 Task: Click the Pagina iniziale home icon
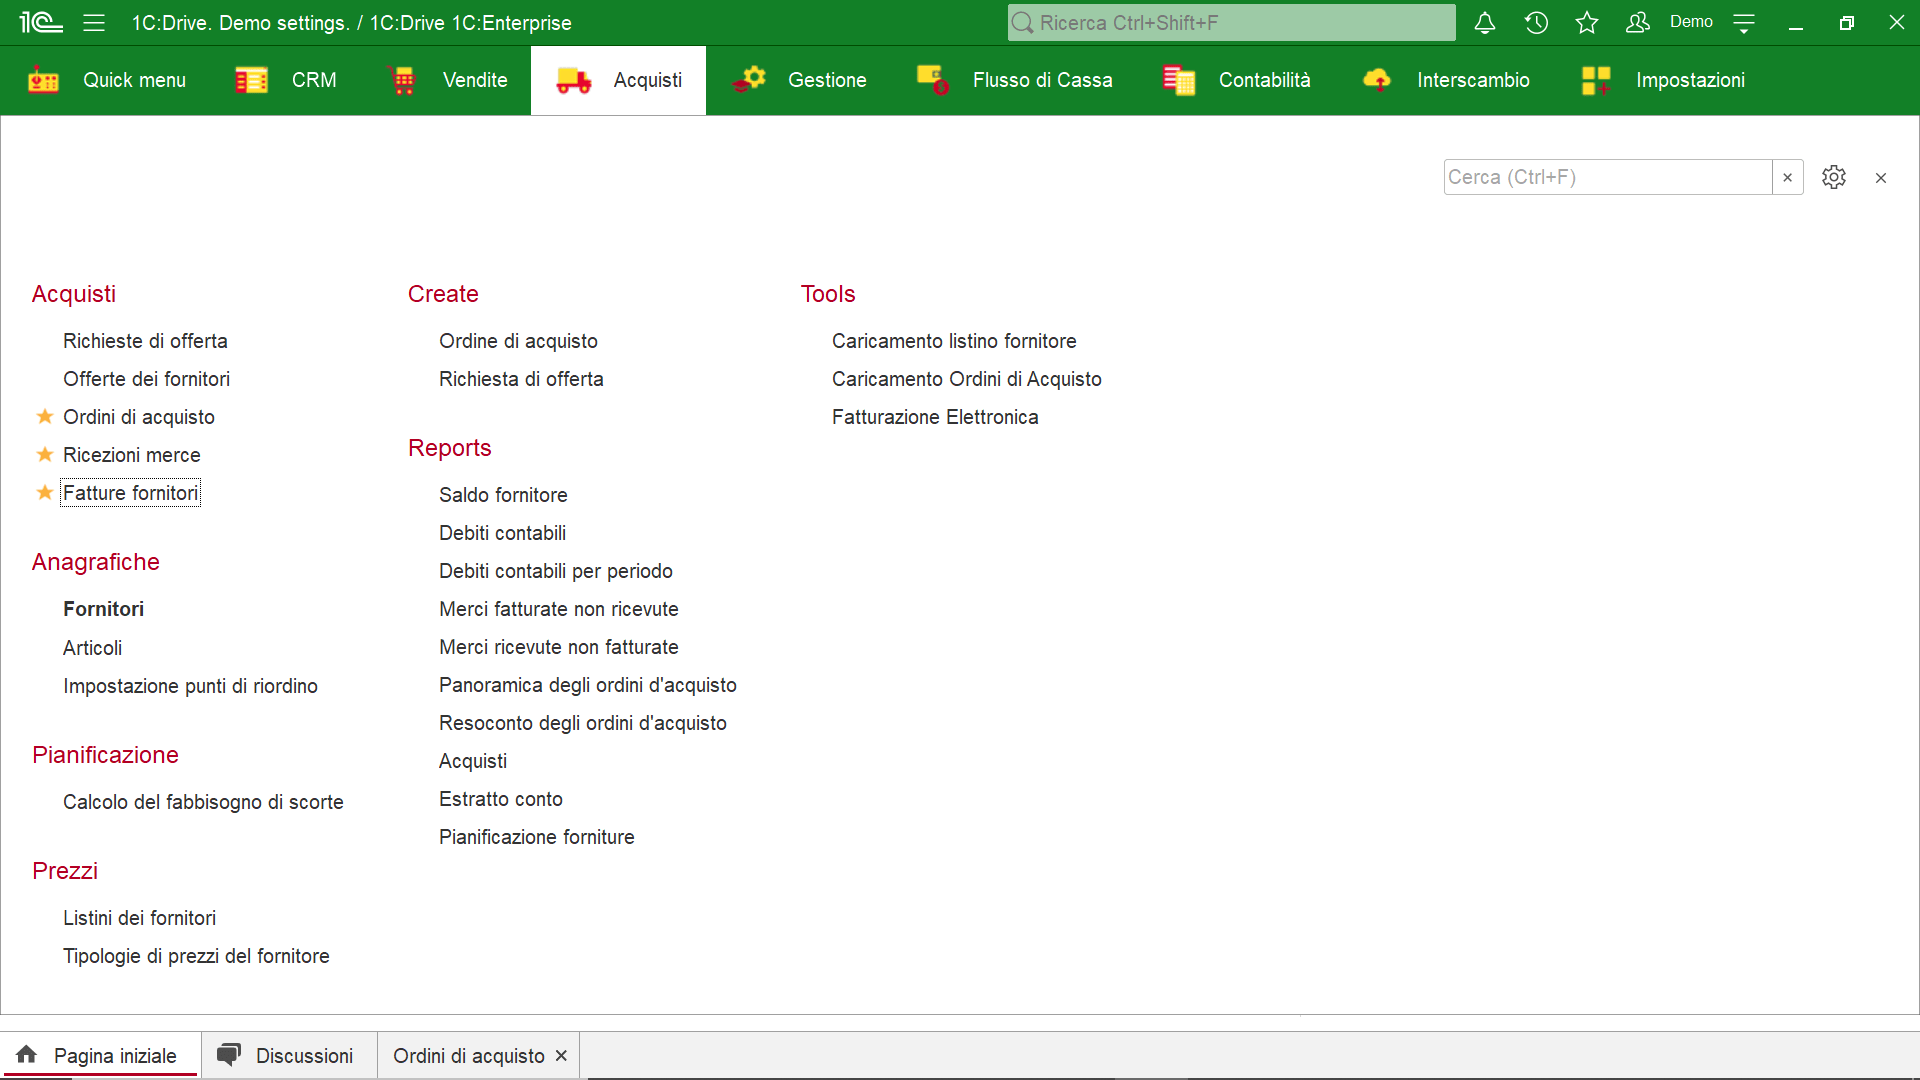point(27,1054)
